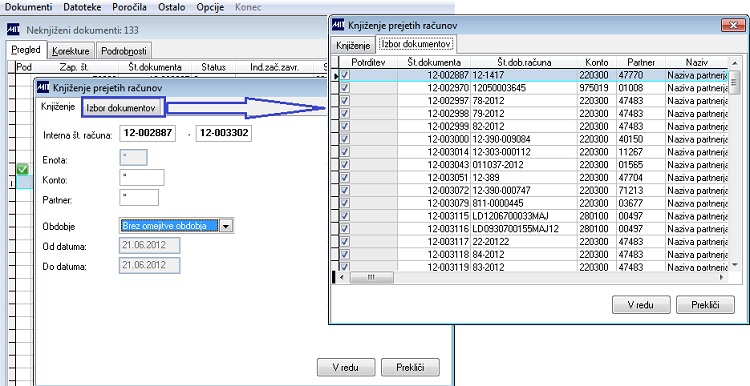The image size is (750, 386).
Task: Switch to the Pregled tab
Action: (x=26, y=50)
